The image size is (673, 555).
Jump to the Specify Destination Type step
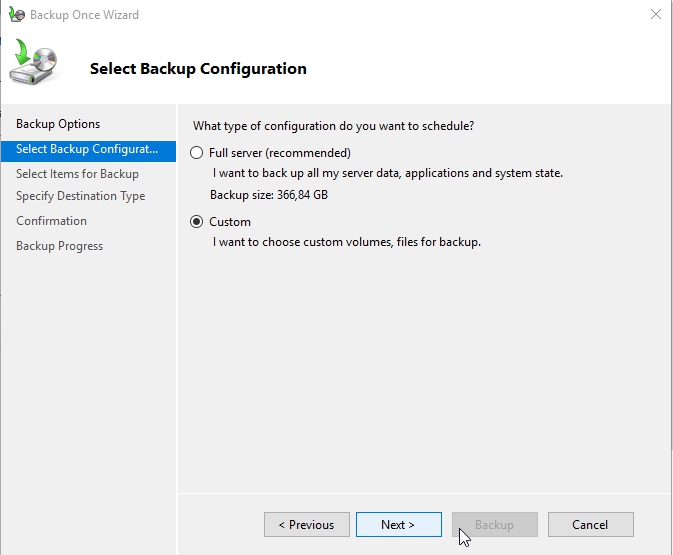(80, 196)
